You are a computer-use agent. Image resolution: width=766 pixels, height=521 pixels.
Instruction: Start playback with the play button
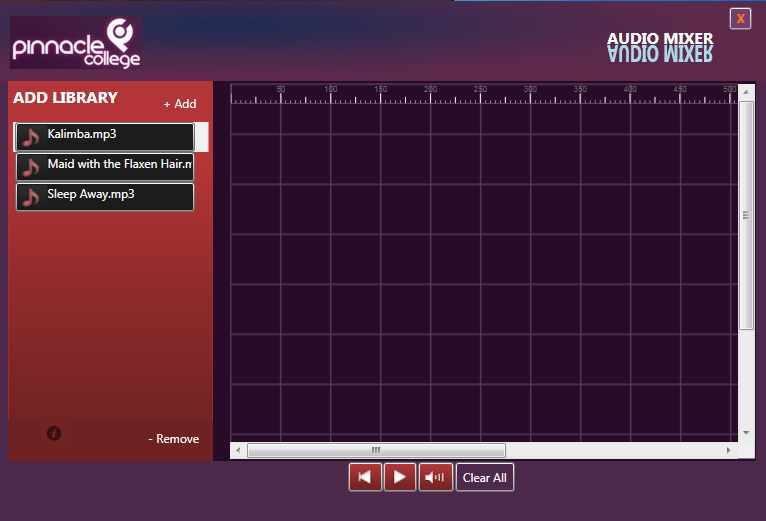(x=400, y=477)
